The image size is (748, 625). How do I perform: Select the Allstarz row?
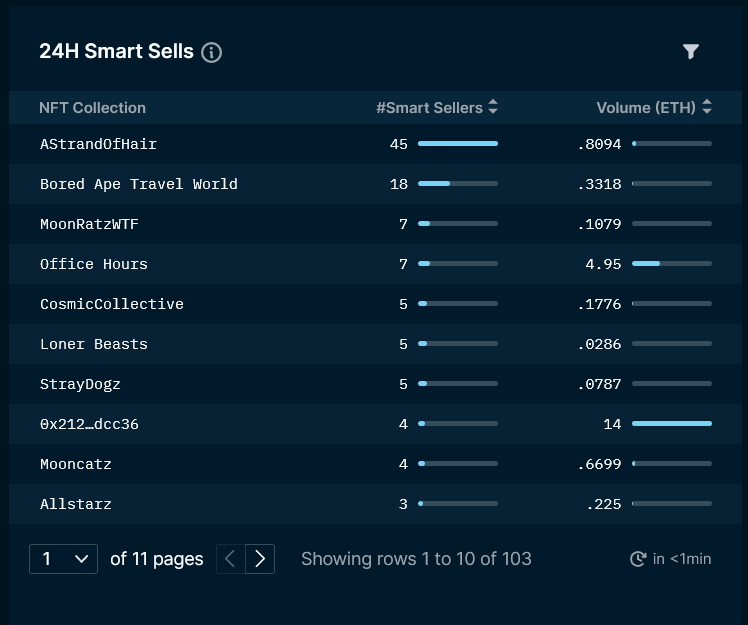click(x=375, y=504)
